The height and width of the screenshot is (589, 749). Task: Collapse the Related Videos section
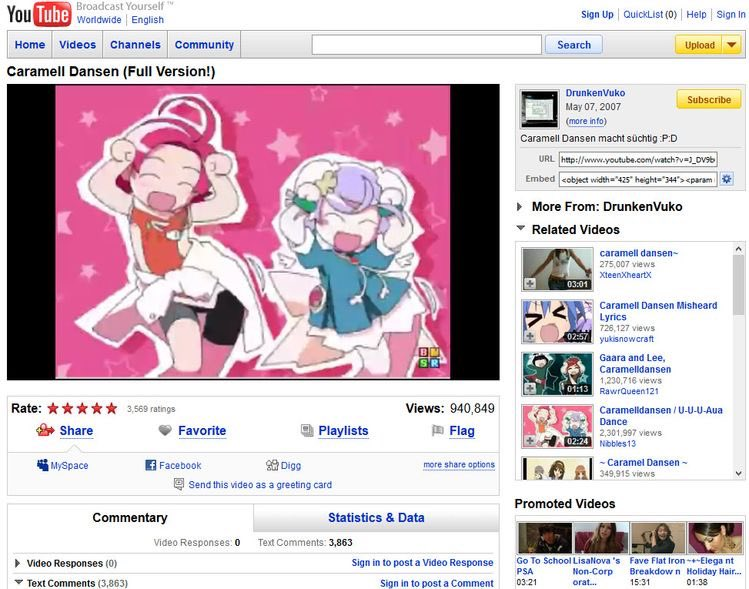(520, 228)
